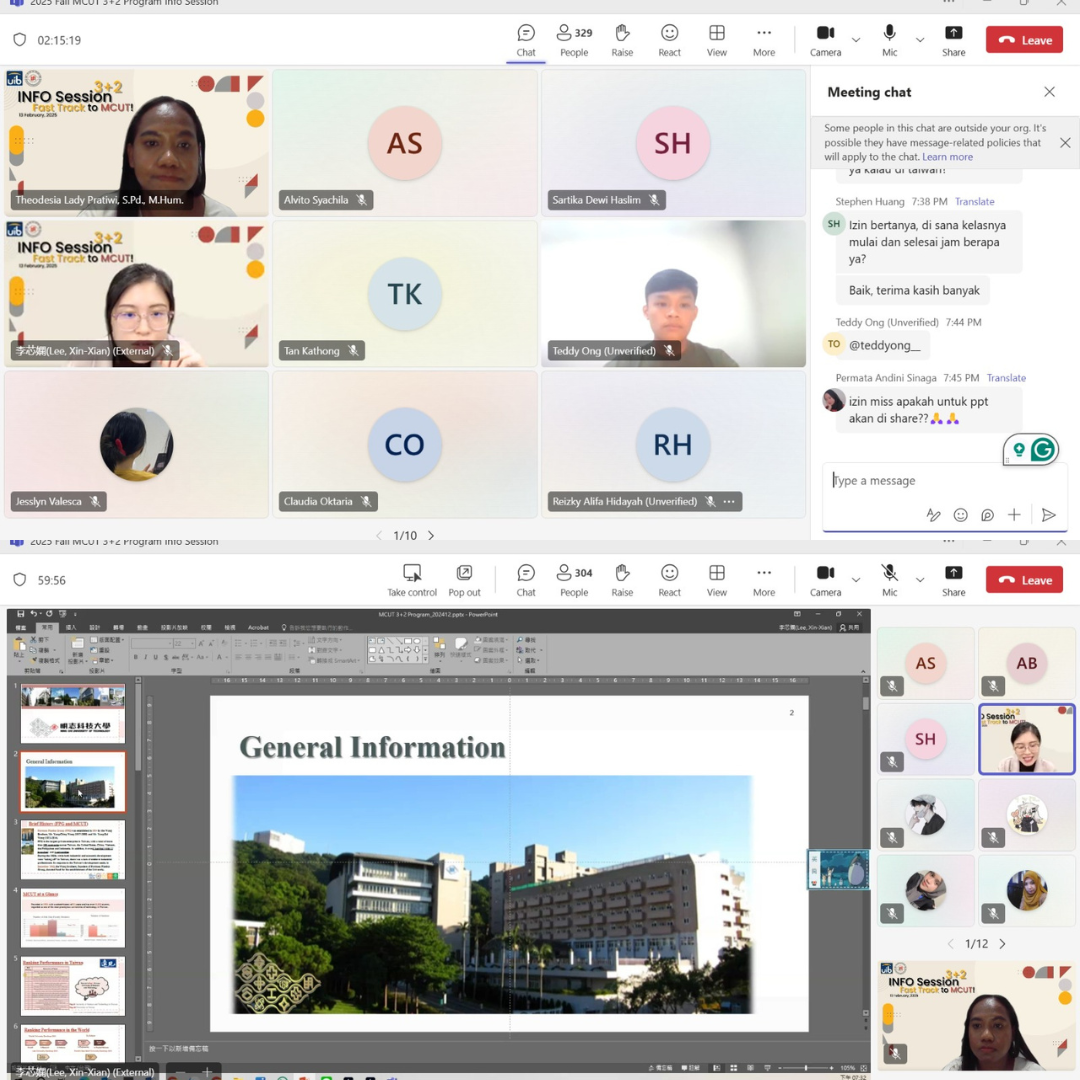
Task: Select Teddy Ong video tile
Action: [x=673, y=294]
